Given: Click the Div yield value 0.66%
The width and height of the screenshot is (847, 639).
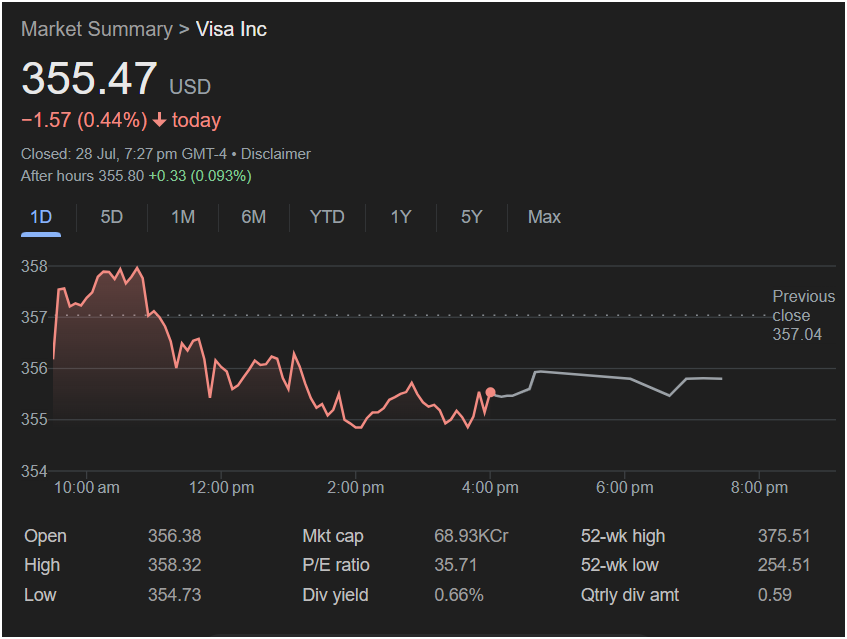Looking at the screenshot, I should [459, 595].
